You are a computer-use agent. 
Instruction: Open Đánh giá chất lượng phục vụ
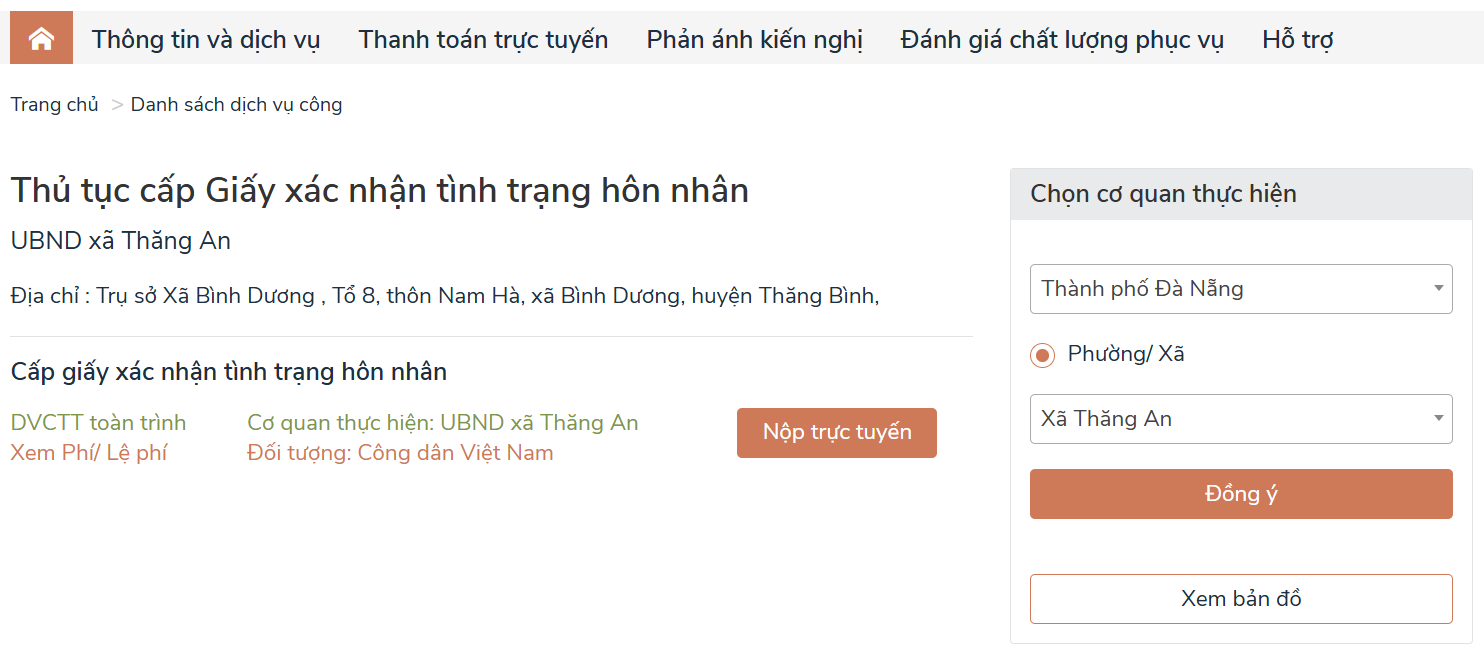(x=1062, y=40)
